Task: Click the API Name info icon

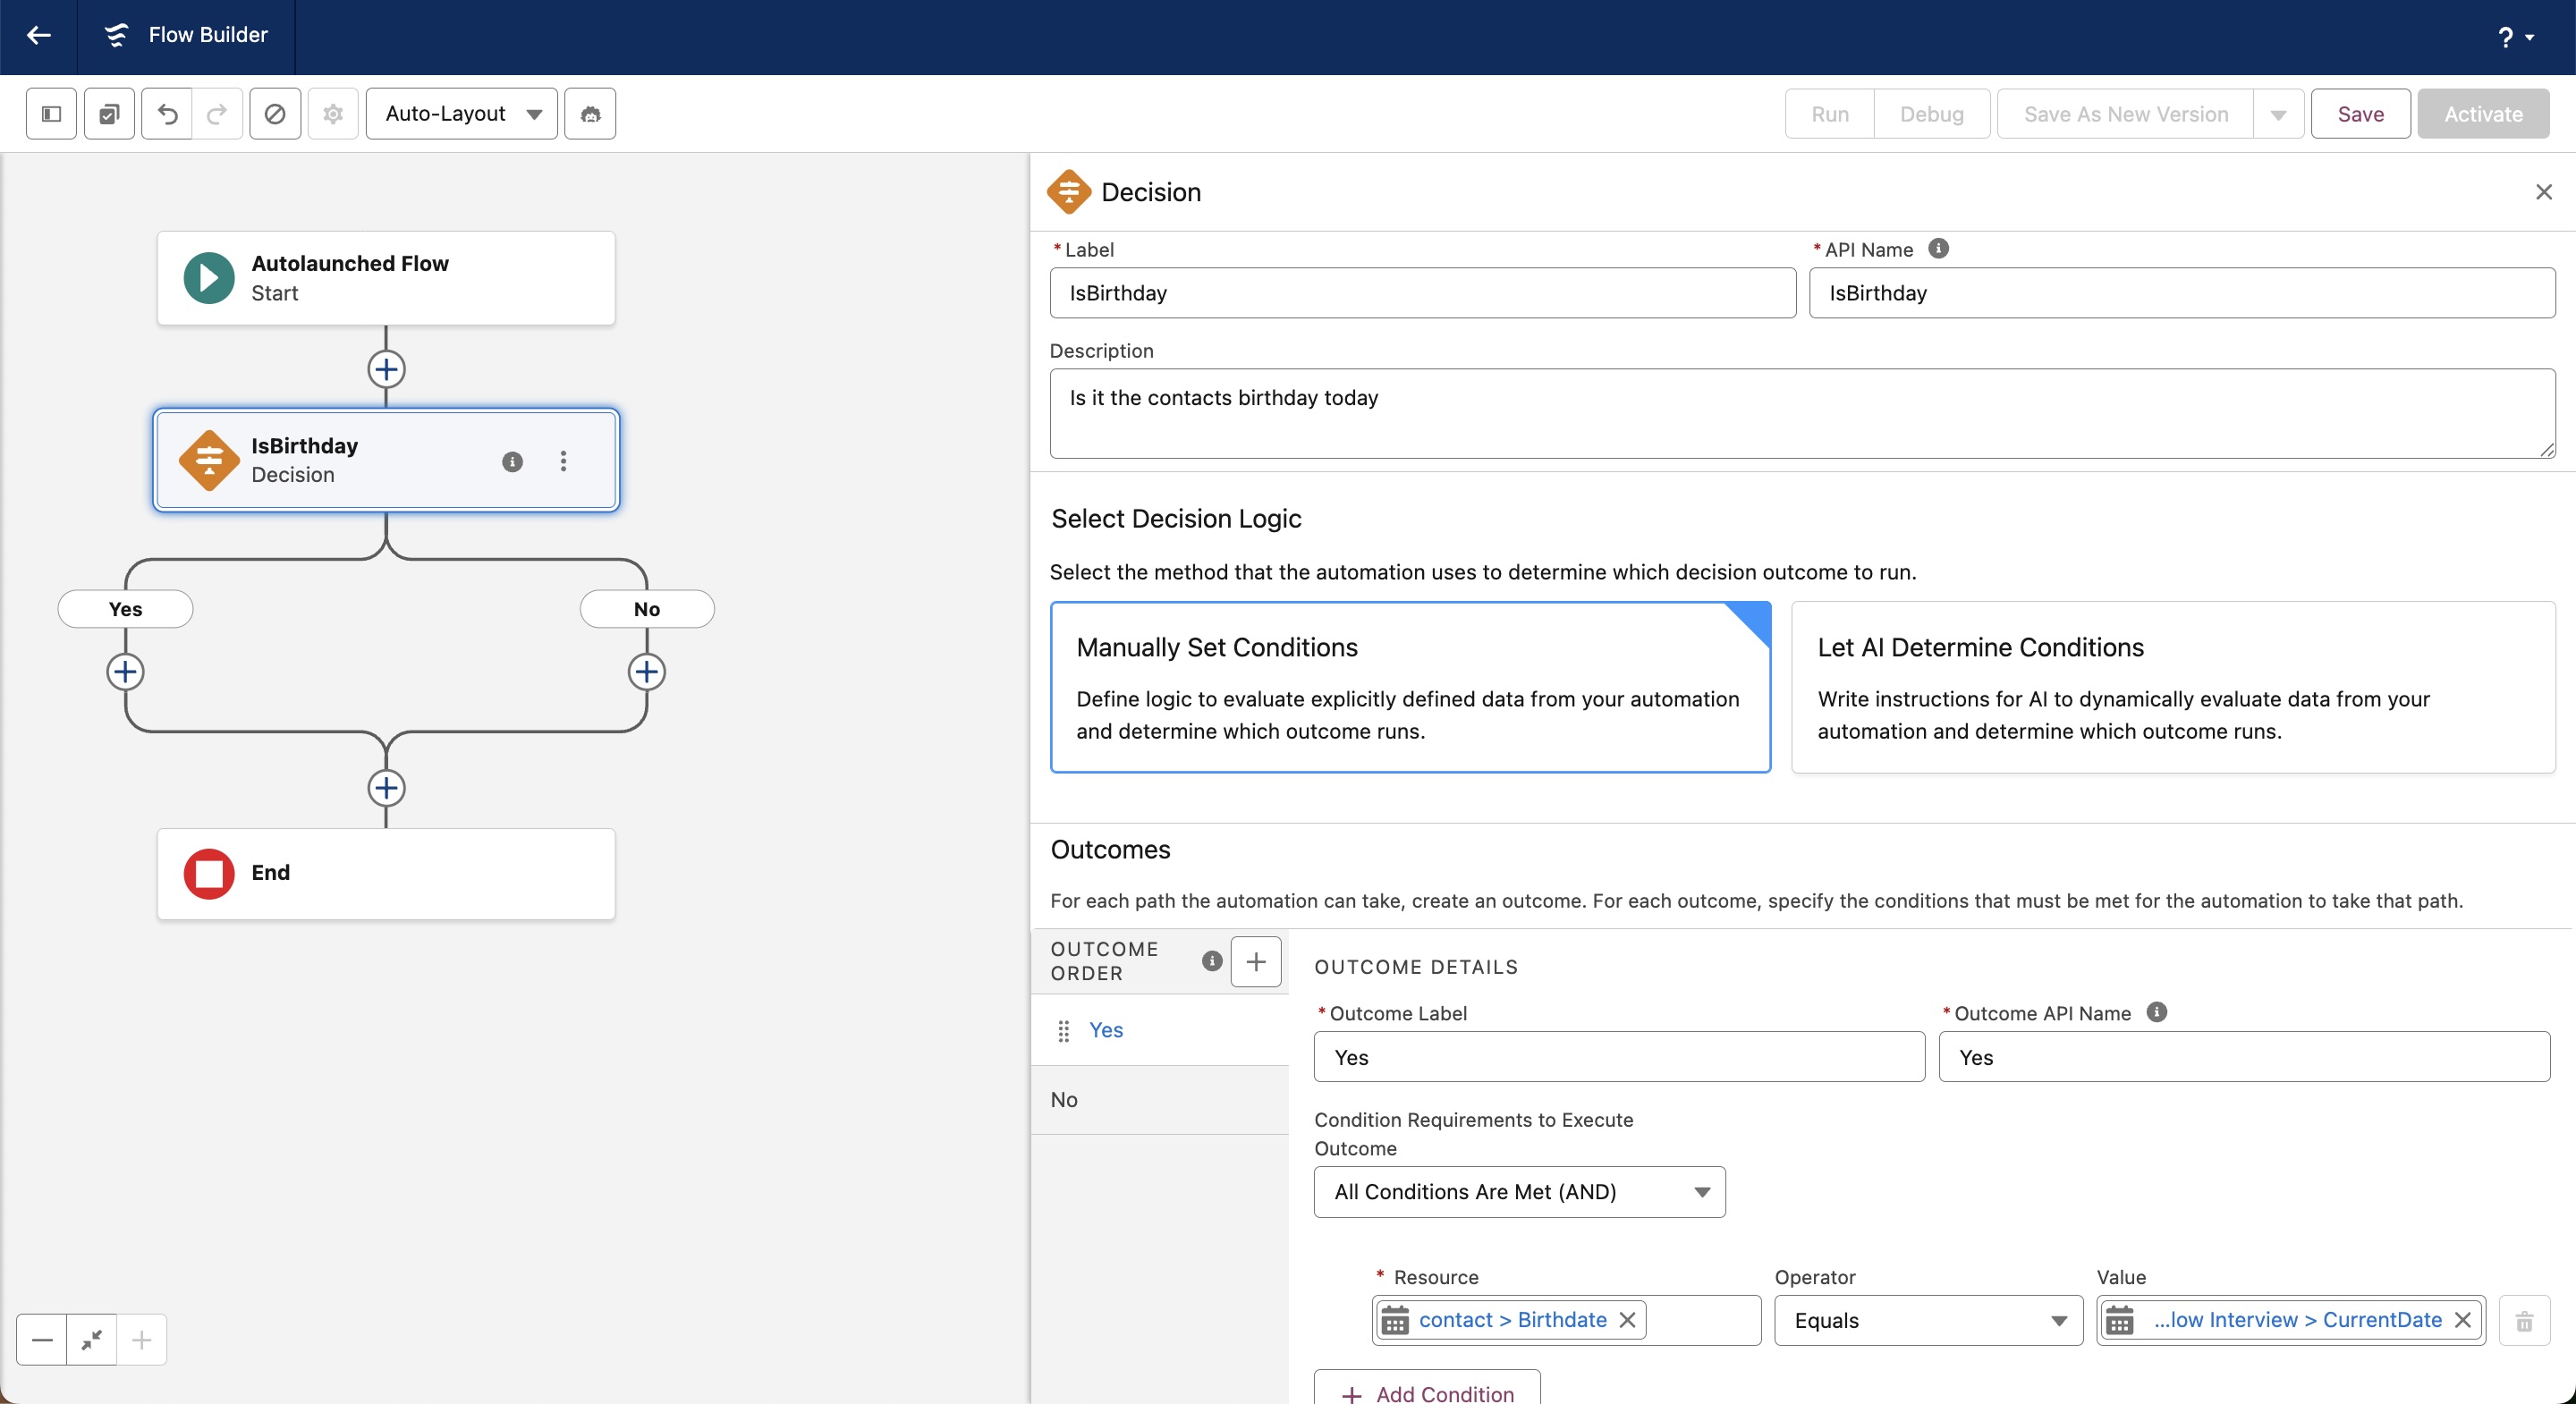Action: [x=1937, y=249]
